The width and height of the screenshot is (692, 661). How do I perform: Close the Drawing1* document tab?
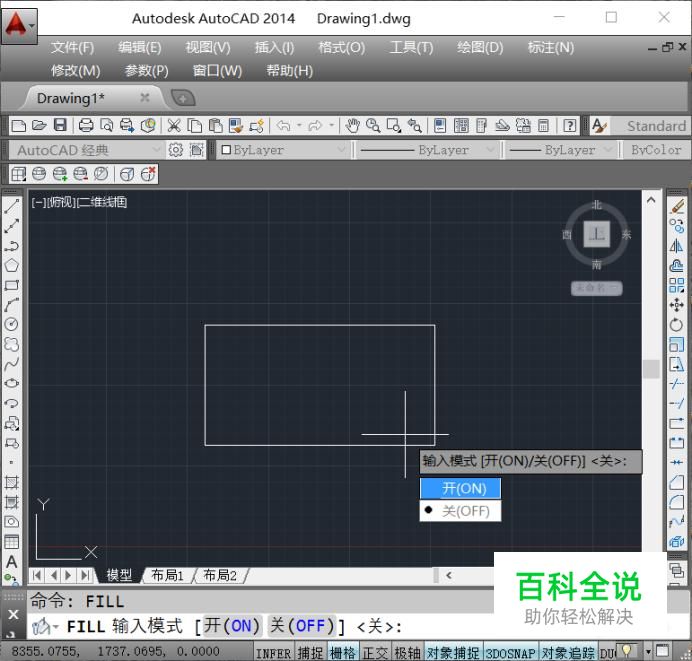[144, 98]
